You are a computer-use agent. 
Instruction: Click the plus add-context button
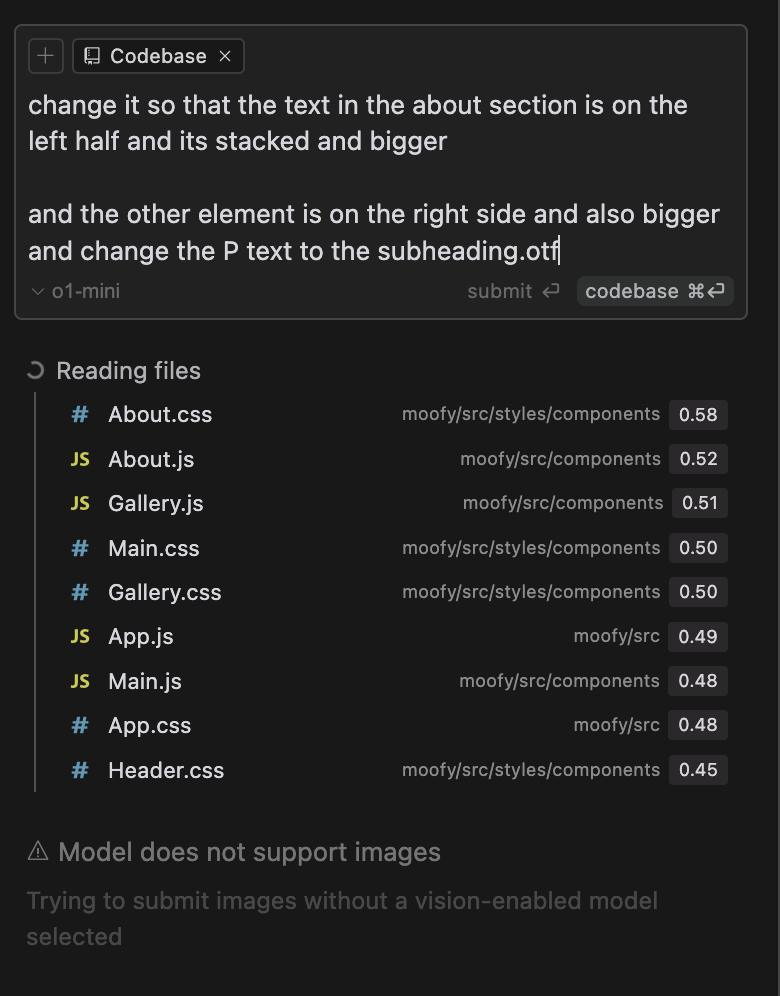[45, 56]
